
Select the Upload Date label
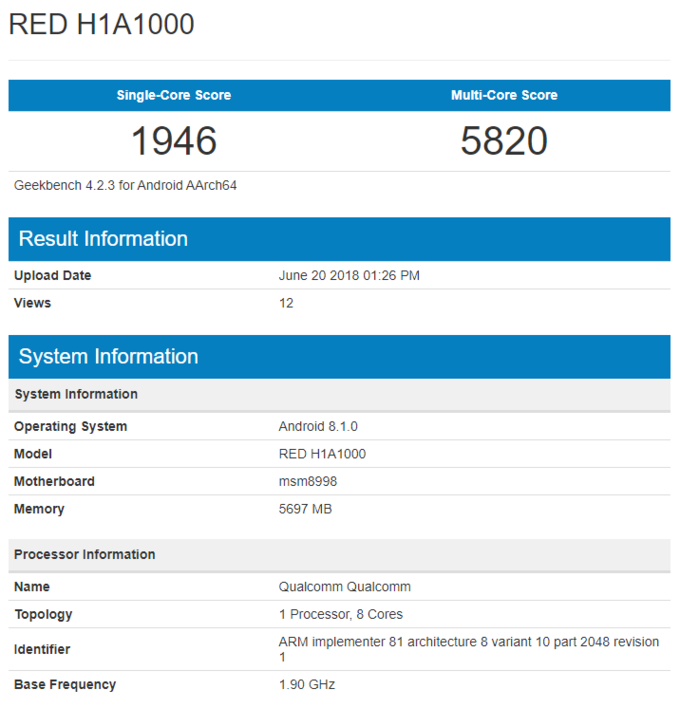coord(52,275)
